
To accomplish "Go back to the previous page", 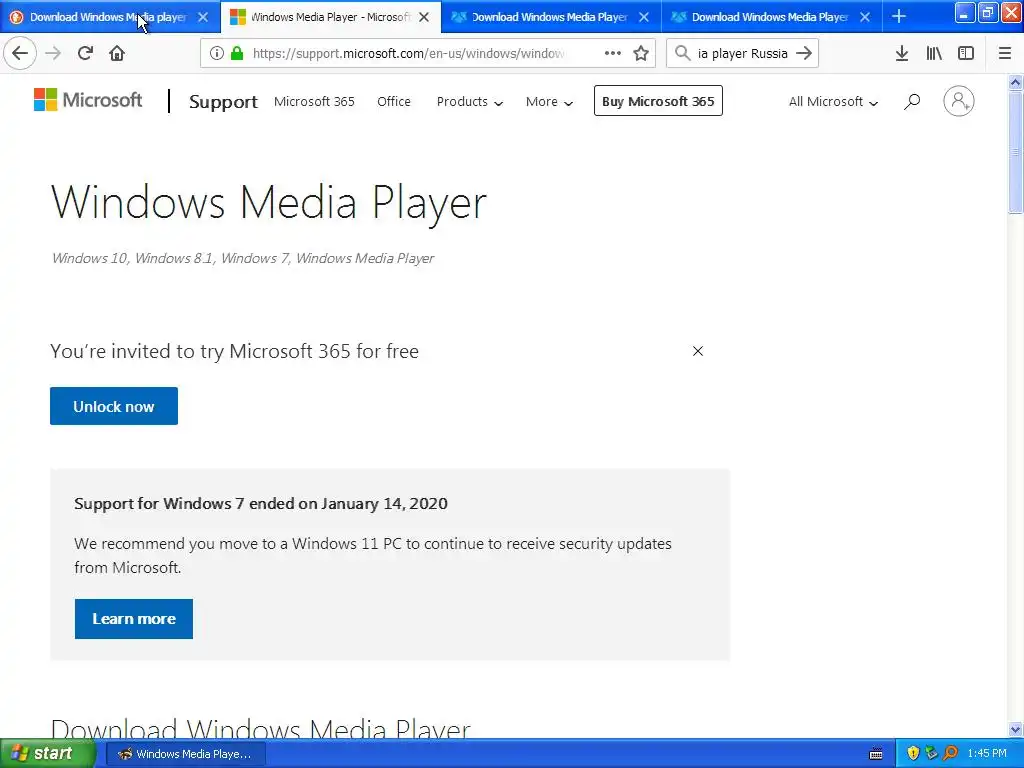I will 20,53.
